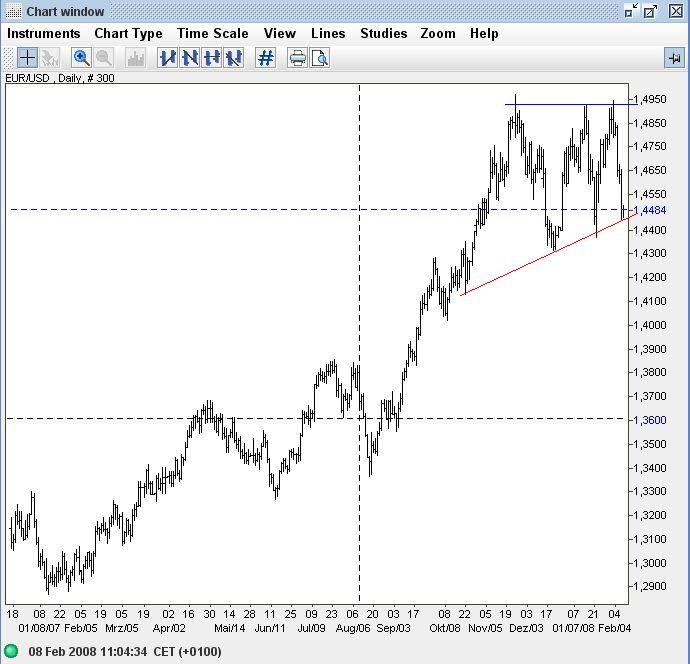Click the green connection status indicator

pos(11,651)
